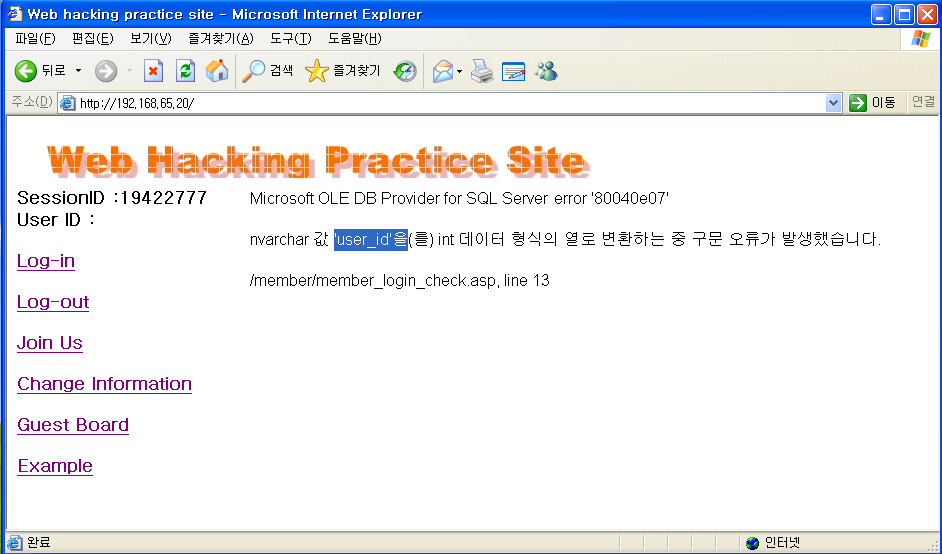
Task: Open the Change Information link
Action: coord(105,383)
